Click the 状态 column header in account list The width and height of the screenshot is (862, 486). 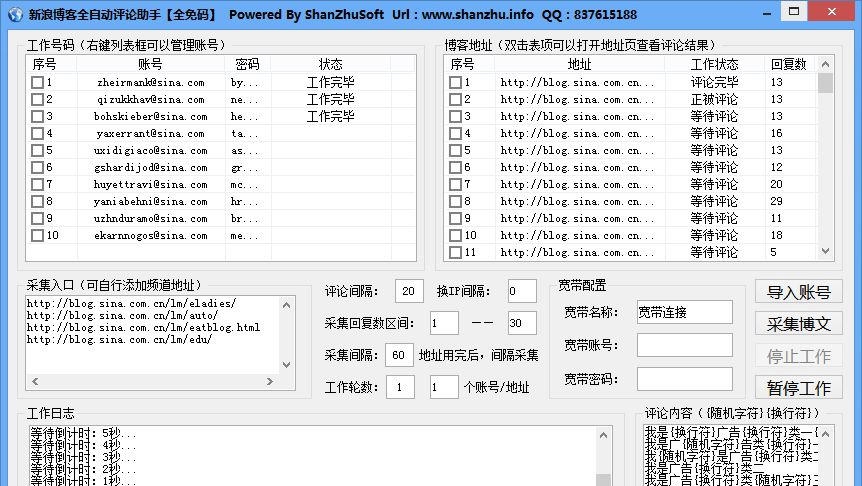click(x=330, y=64)
